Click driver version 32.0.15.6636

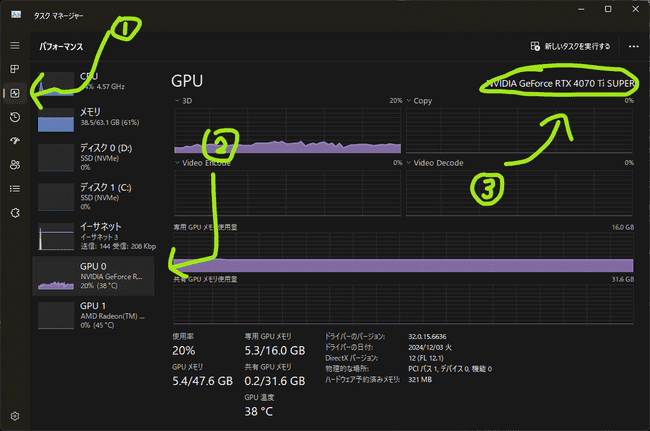(x=427, y=337)
